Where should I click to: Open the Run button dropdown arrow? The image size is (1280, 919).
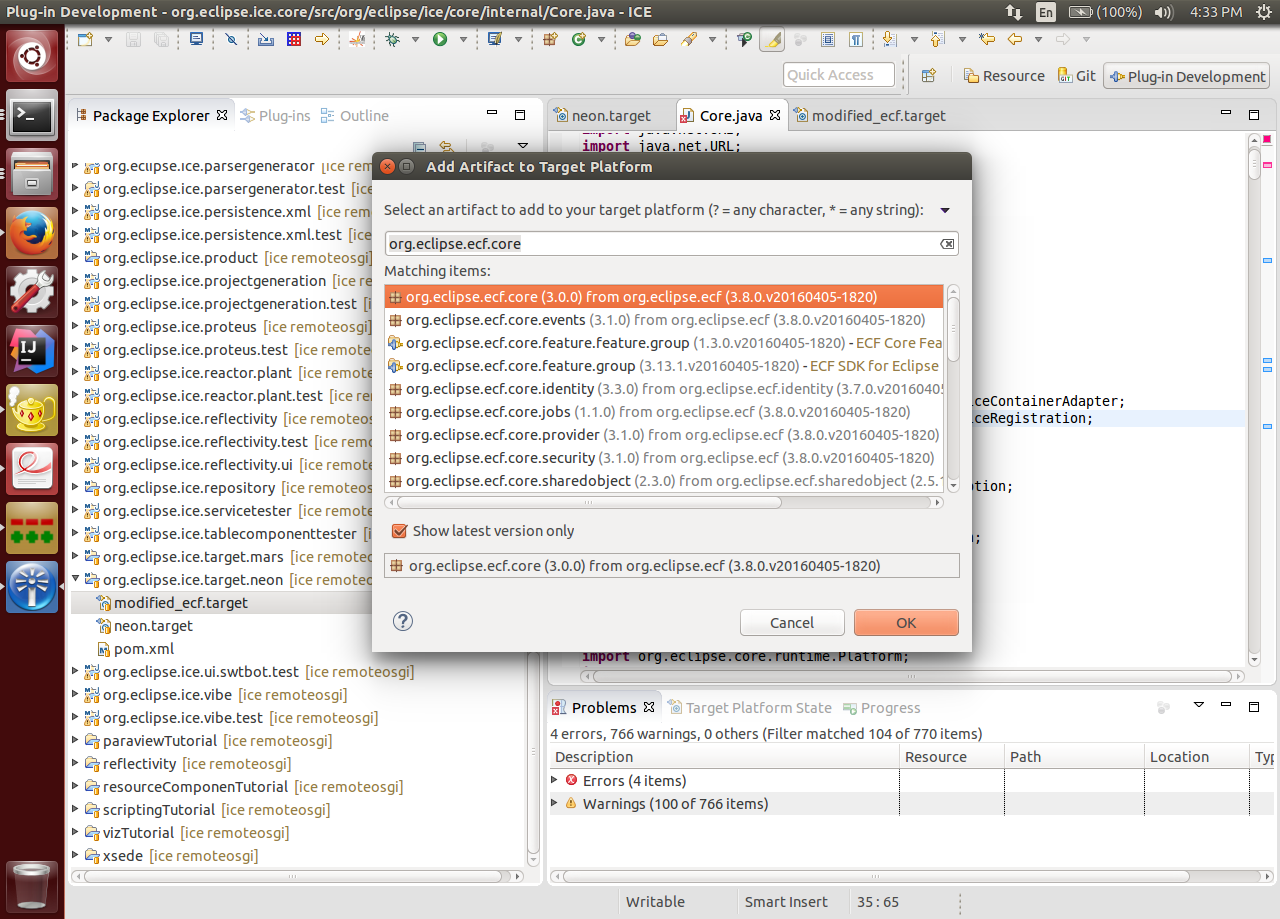461,40
